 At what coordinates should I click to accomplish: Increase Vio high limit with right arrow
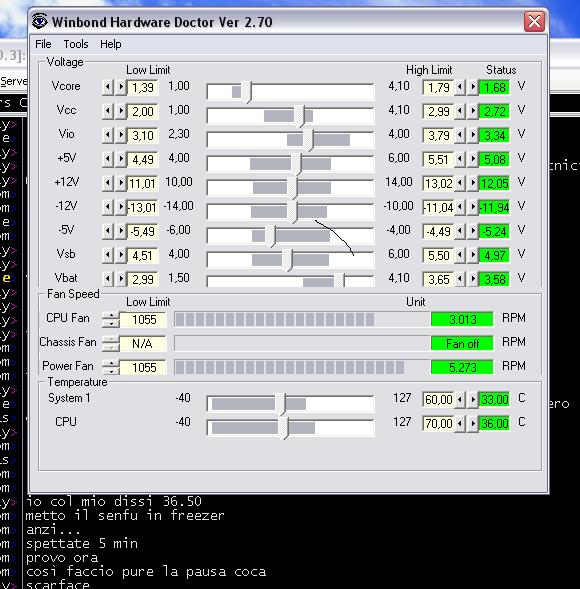click(473, 136)
